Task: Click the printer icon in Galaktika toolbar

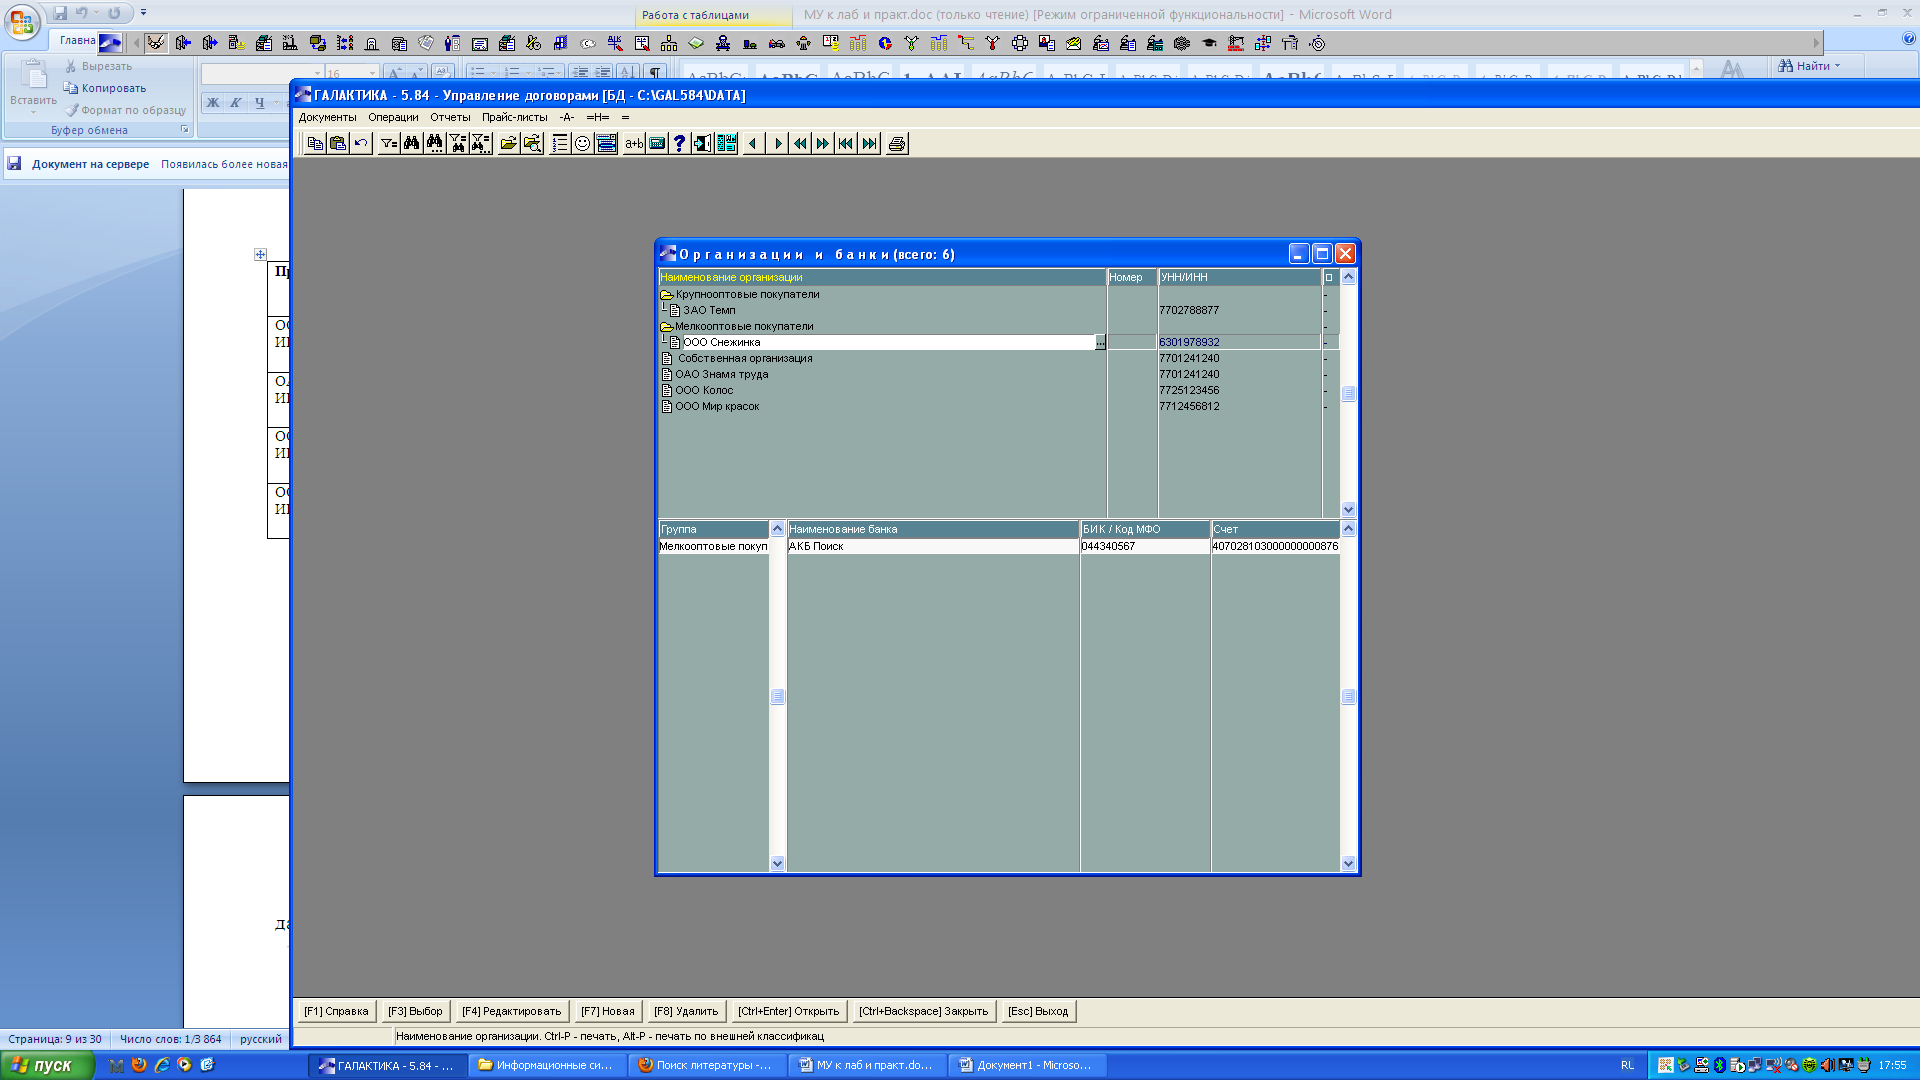Action: pyautogui.click(x=898, y=143)
